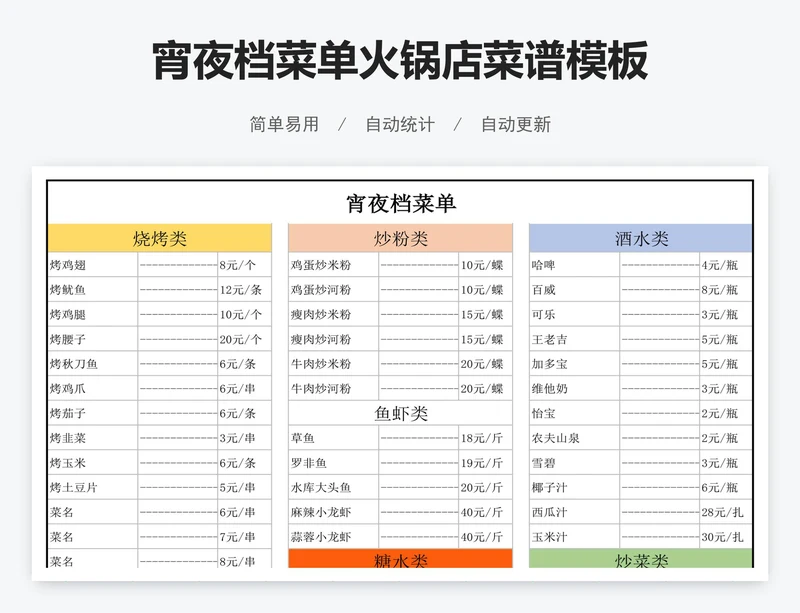The image size is (800, 613).
Task: Select the 鱼虾类 section header
Action: pos(400,413)
